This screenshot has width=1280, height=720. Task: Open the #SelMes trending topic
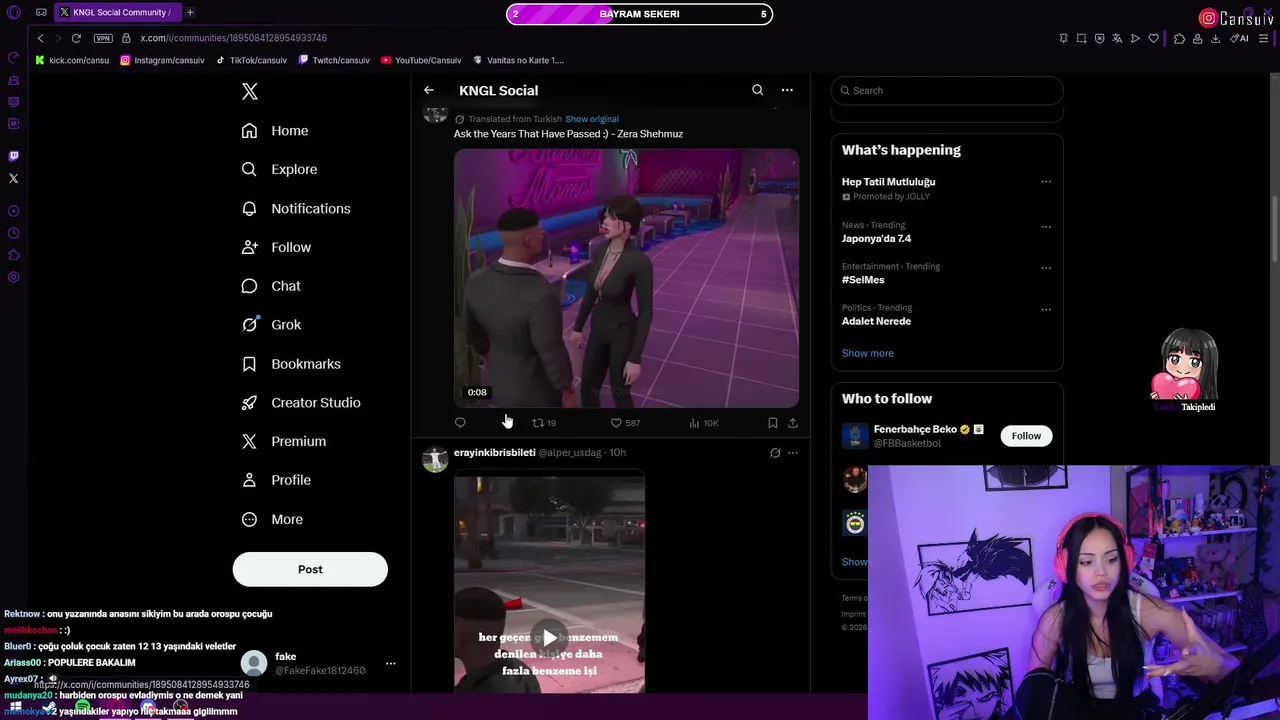pos(863,280)
